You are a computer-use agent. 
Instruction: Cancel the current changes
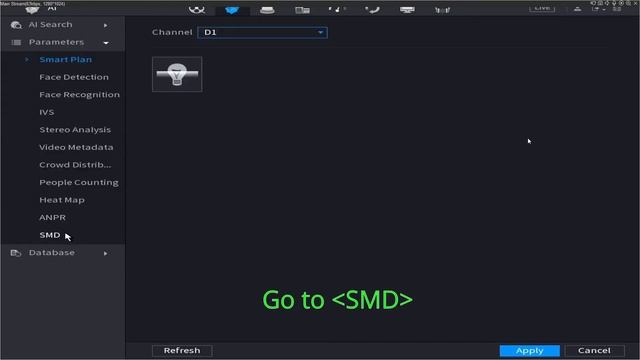click(x=594, y=351)
